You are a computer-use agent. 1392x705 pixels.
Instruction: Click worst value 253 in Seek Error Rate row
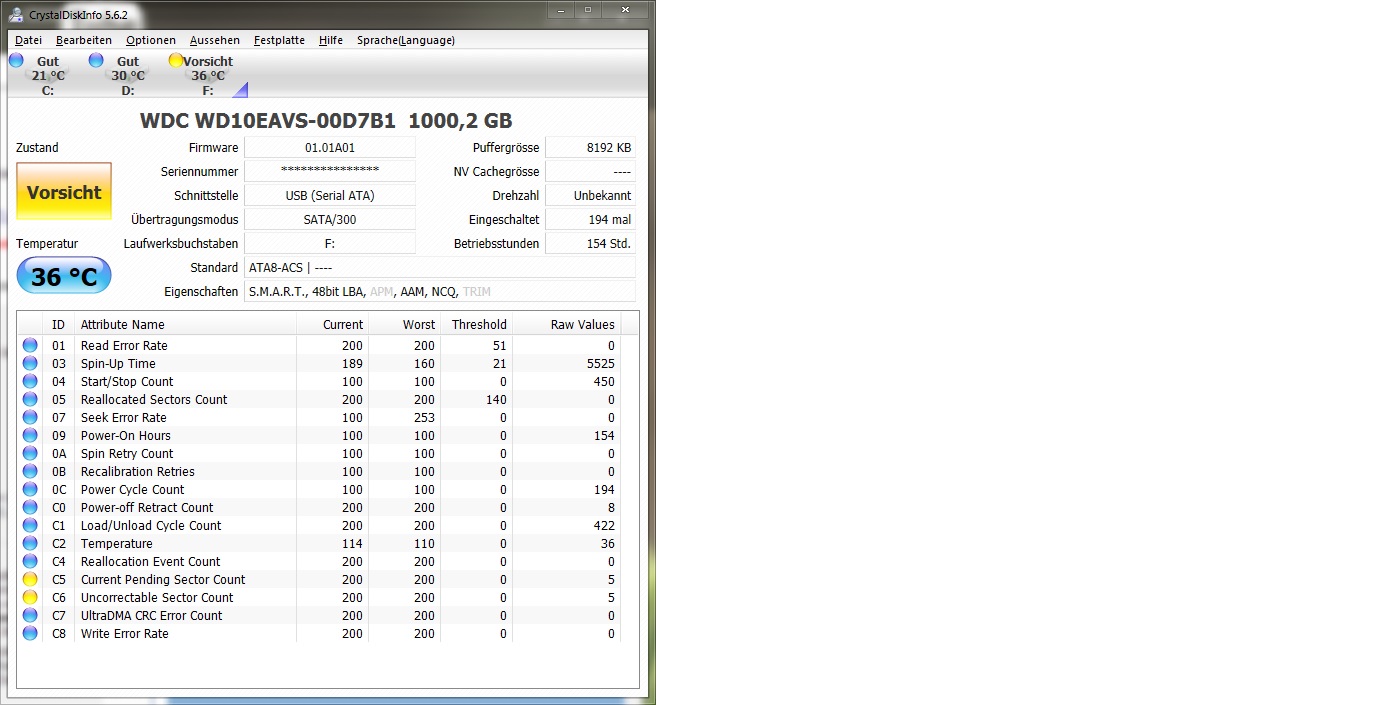tap(424, 418)
